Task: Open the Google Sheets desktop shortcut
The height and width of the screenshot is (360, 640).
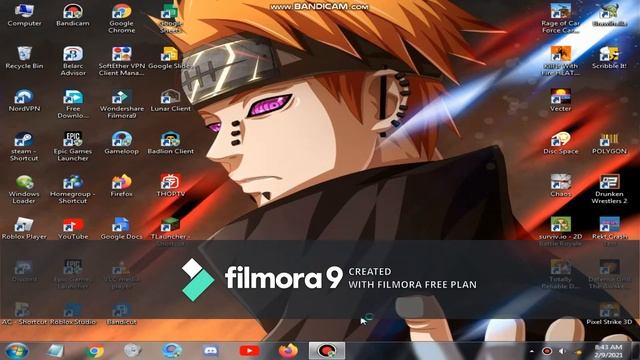Action: (170, 18)
